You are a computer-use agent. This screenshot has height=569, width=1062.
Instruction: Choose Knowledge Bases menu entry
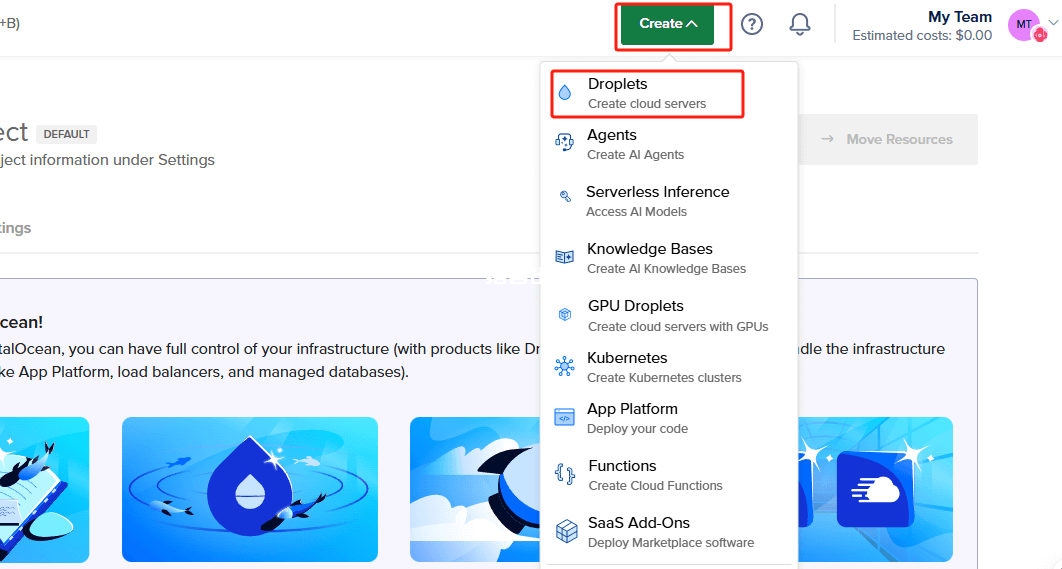tap(669, 258)
